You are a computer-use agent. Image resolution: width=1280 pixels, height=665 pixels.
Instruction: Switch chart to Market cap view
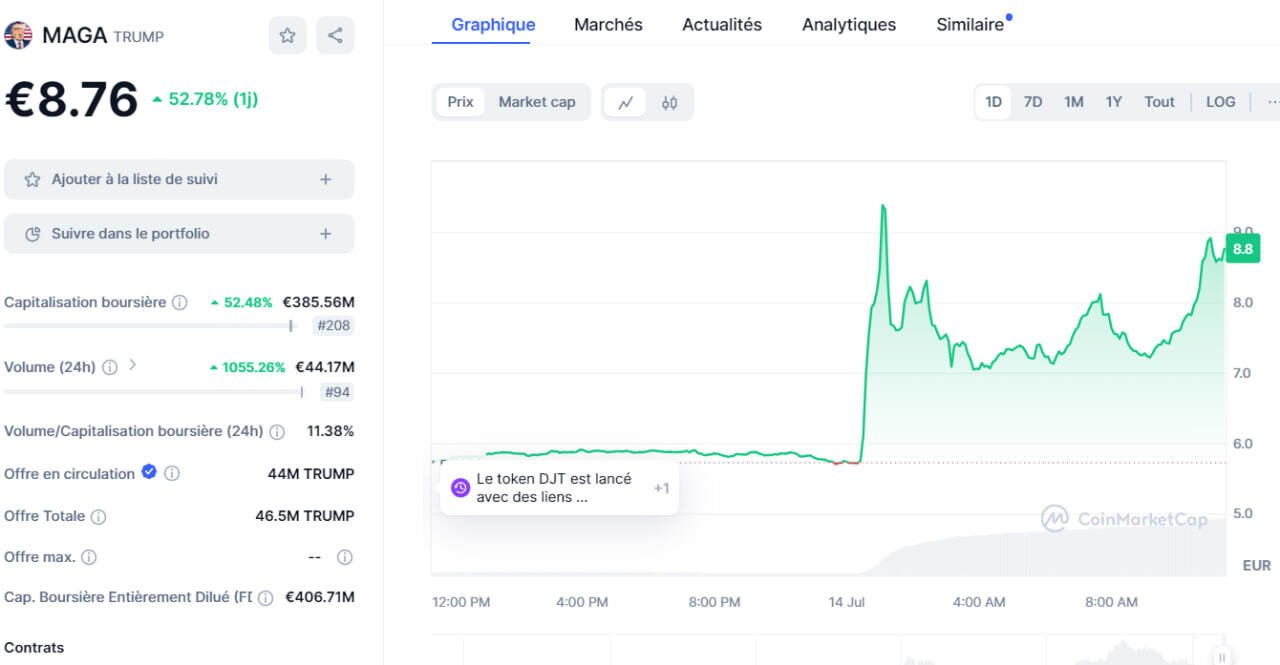point(537,102)
